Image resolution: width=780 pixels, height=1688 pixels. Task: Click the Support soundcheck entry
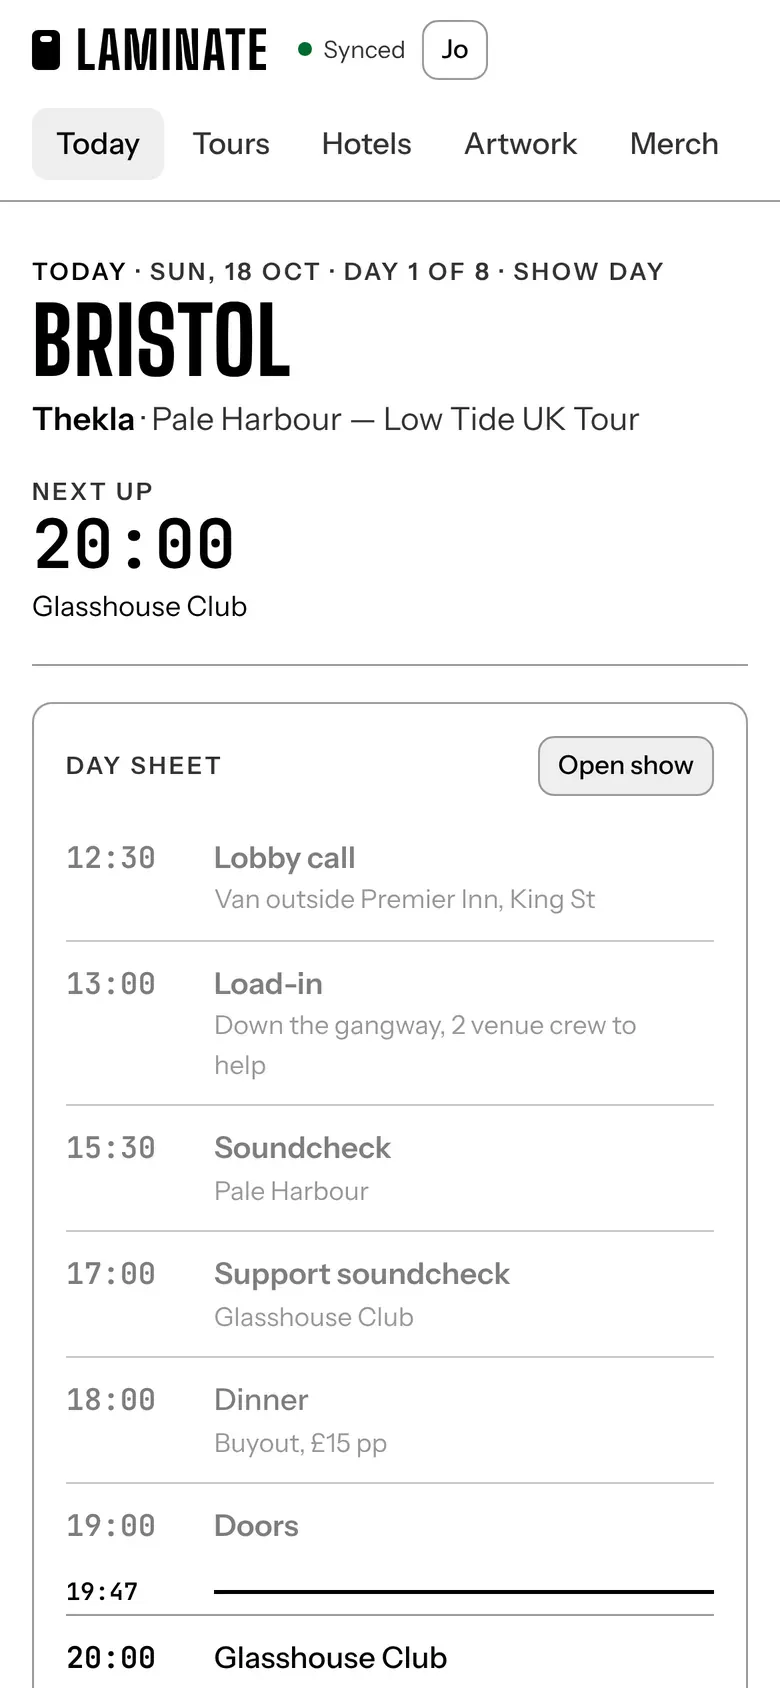[x=390, y=1294]
